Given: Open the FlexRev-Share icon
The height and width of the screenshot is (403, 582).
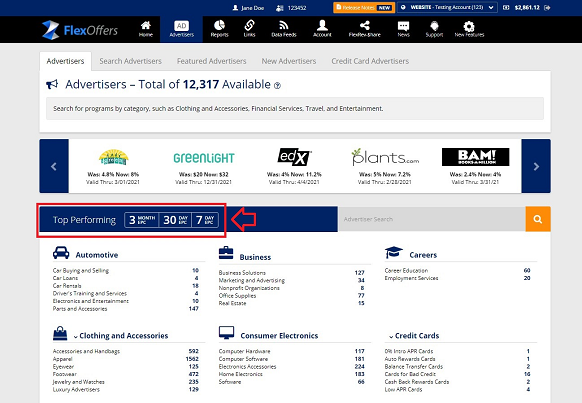Looking at the screenshot, I should (x=364, y=25).
